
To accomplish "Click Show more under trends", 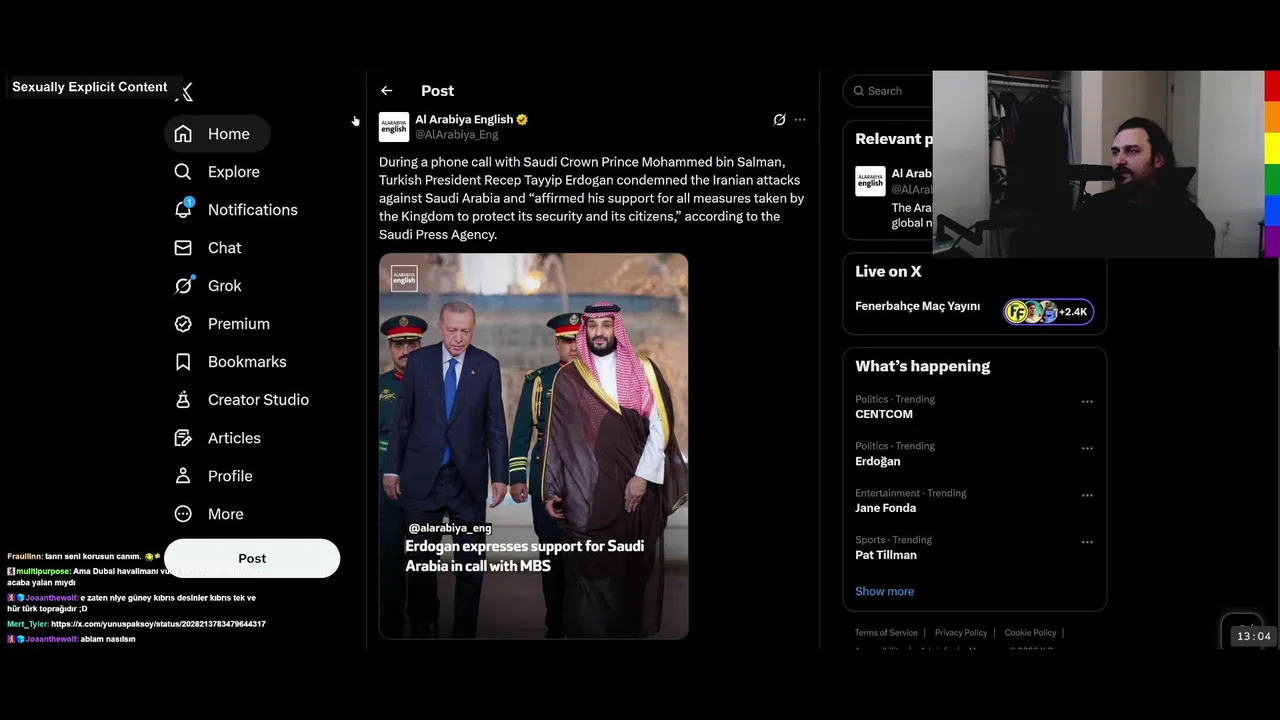I will [884, 591].
